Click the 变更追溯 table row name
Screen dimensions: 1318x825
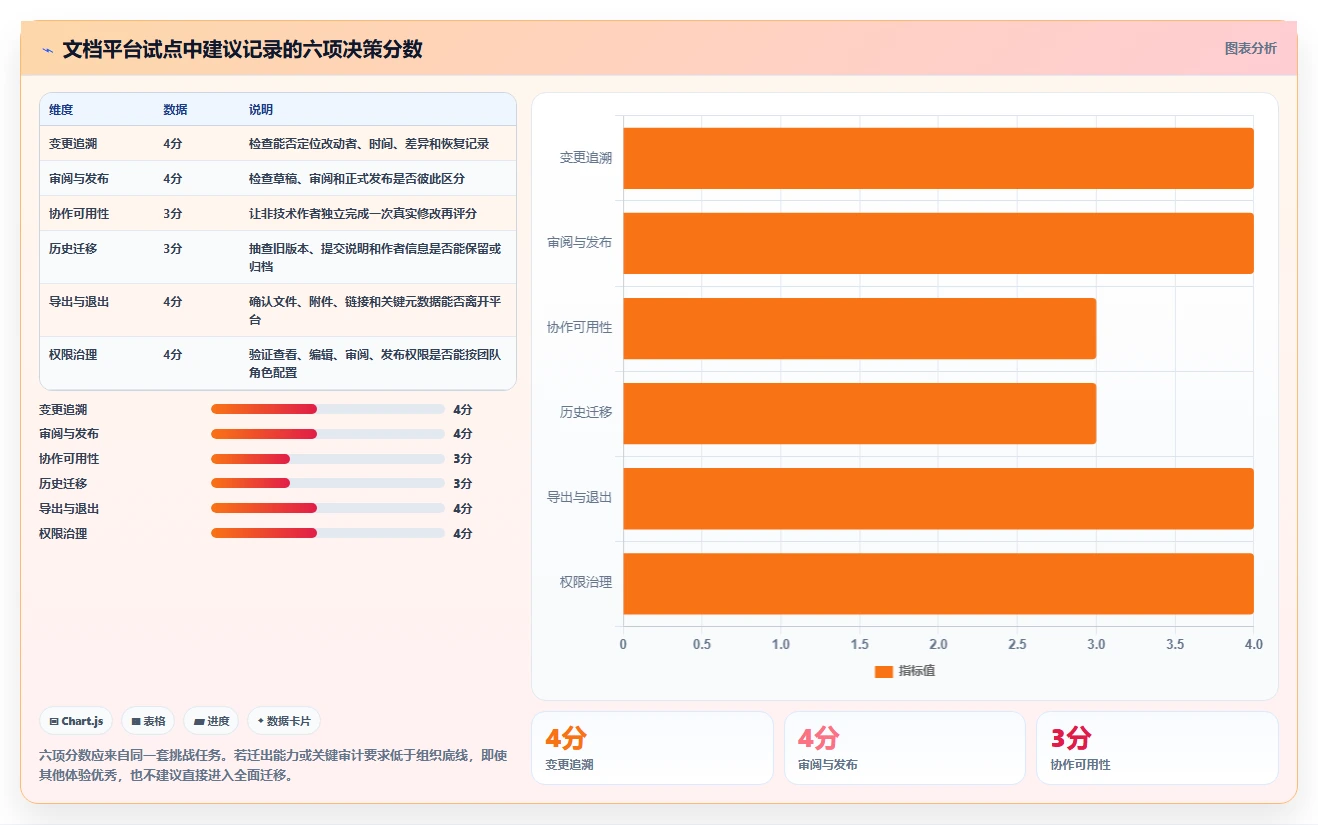(x=73, y=144)
